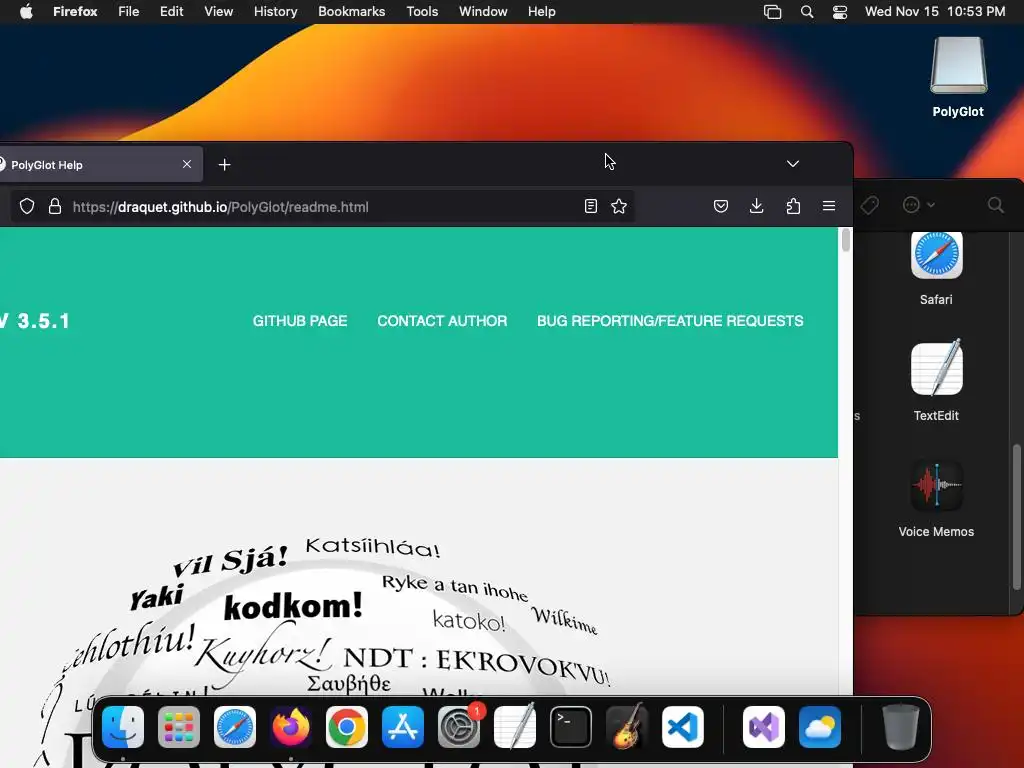Viewport: 1024px width, 768px height.
Task: Open Spotlight search in menu bar
Action: [x=807, y=12]
